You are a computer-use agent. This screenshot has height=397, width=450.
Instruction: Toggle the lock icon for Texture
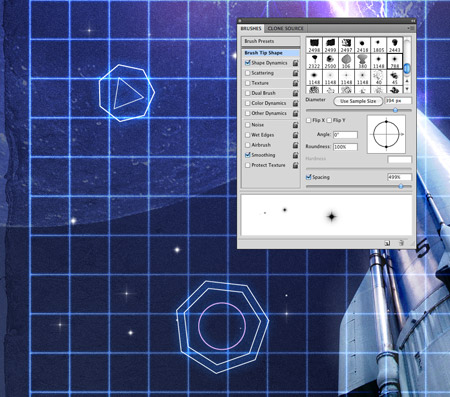(x=295, y=83)
